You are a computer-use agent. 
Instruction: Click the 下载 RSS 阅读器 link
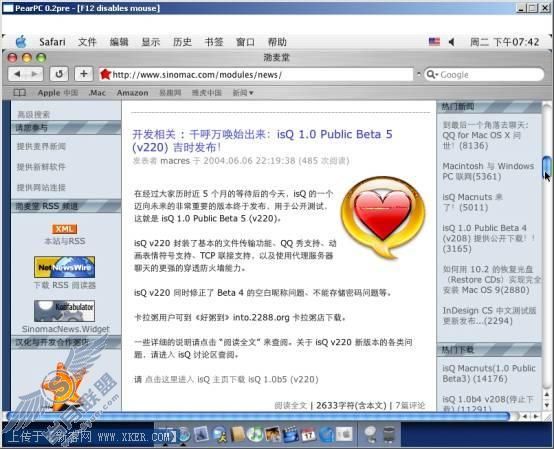pos(65,285)
